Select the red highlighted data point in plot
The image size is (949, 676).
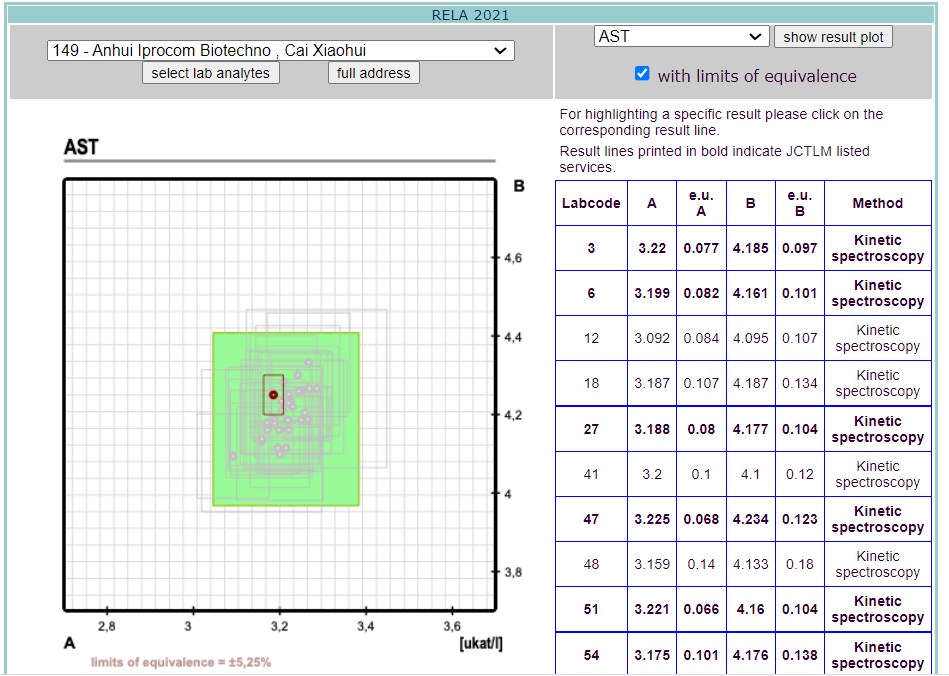click(x=273, y=395)
